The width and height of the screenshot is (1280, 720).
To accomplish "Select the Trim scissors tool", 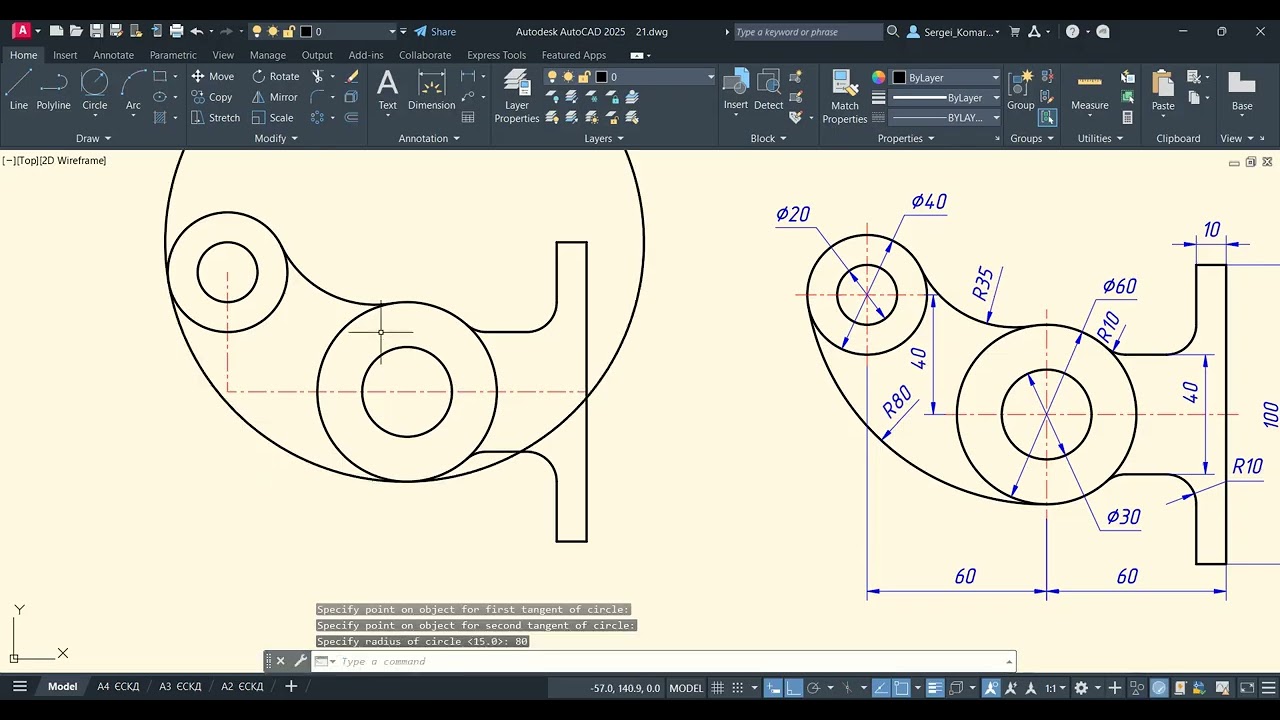I will pyautogui.click(x=318, y=76).
